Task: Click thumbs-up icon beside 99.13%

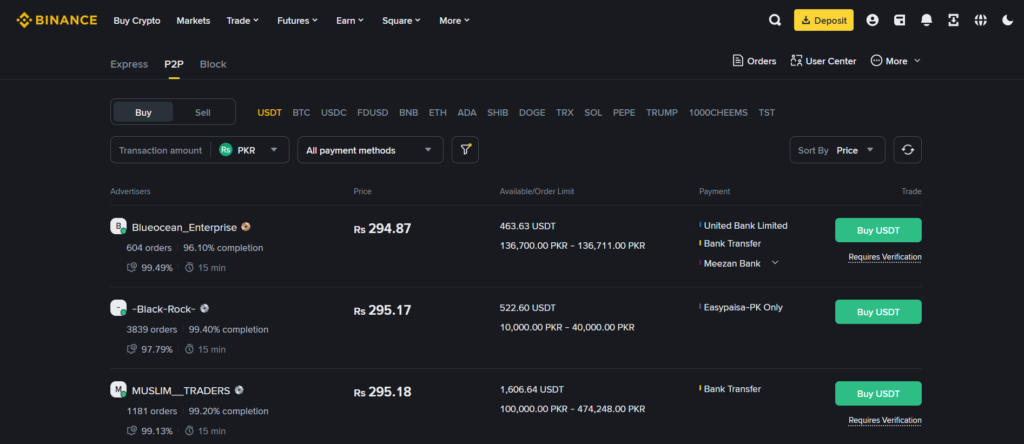Action: pos(131,431)
